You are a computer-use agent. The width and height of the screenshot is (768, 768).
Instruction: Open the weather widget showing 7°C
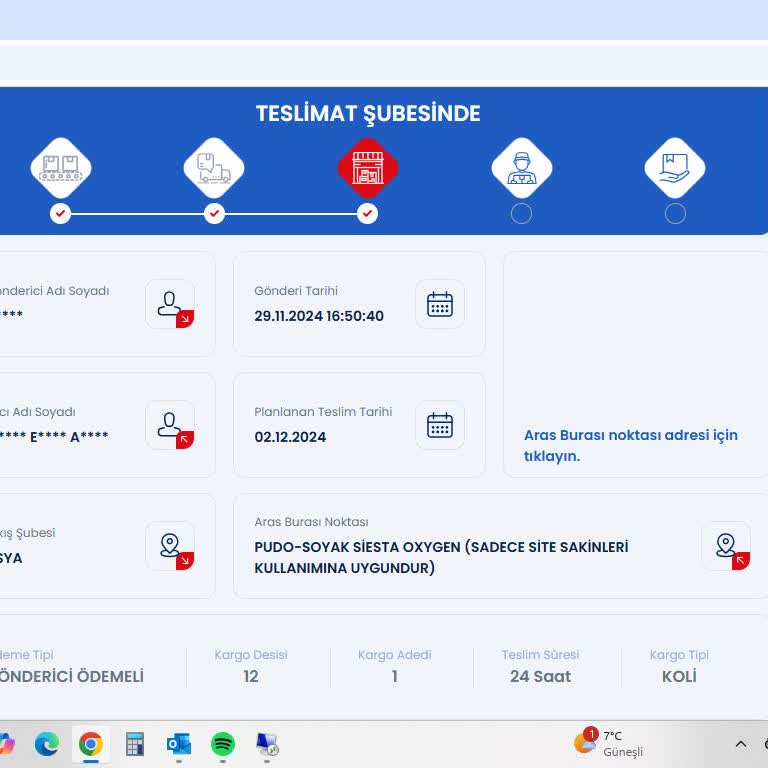(x=609, y=744)
